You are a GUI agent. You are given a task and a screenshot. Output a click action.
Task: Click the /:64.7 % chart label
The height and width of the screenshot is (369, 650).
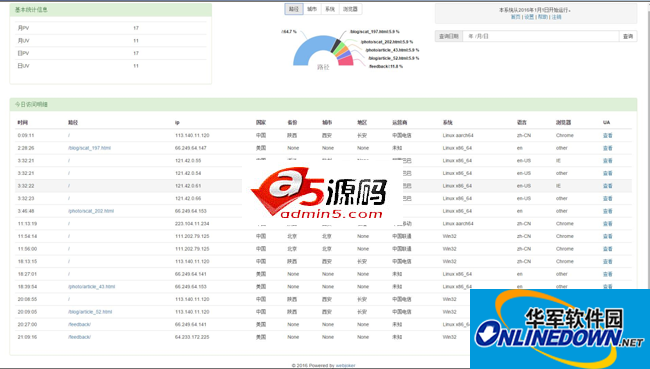tap(289, 32)
